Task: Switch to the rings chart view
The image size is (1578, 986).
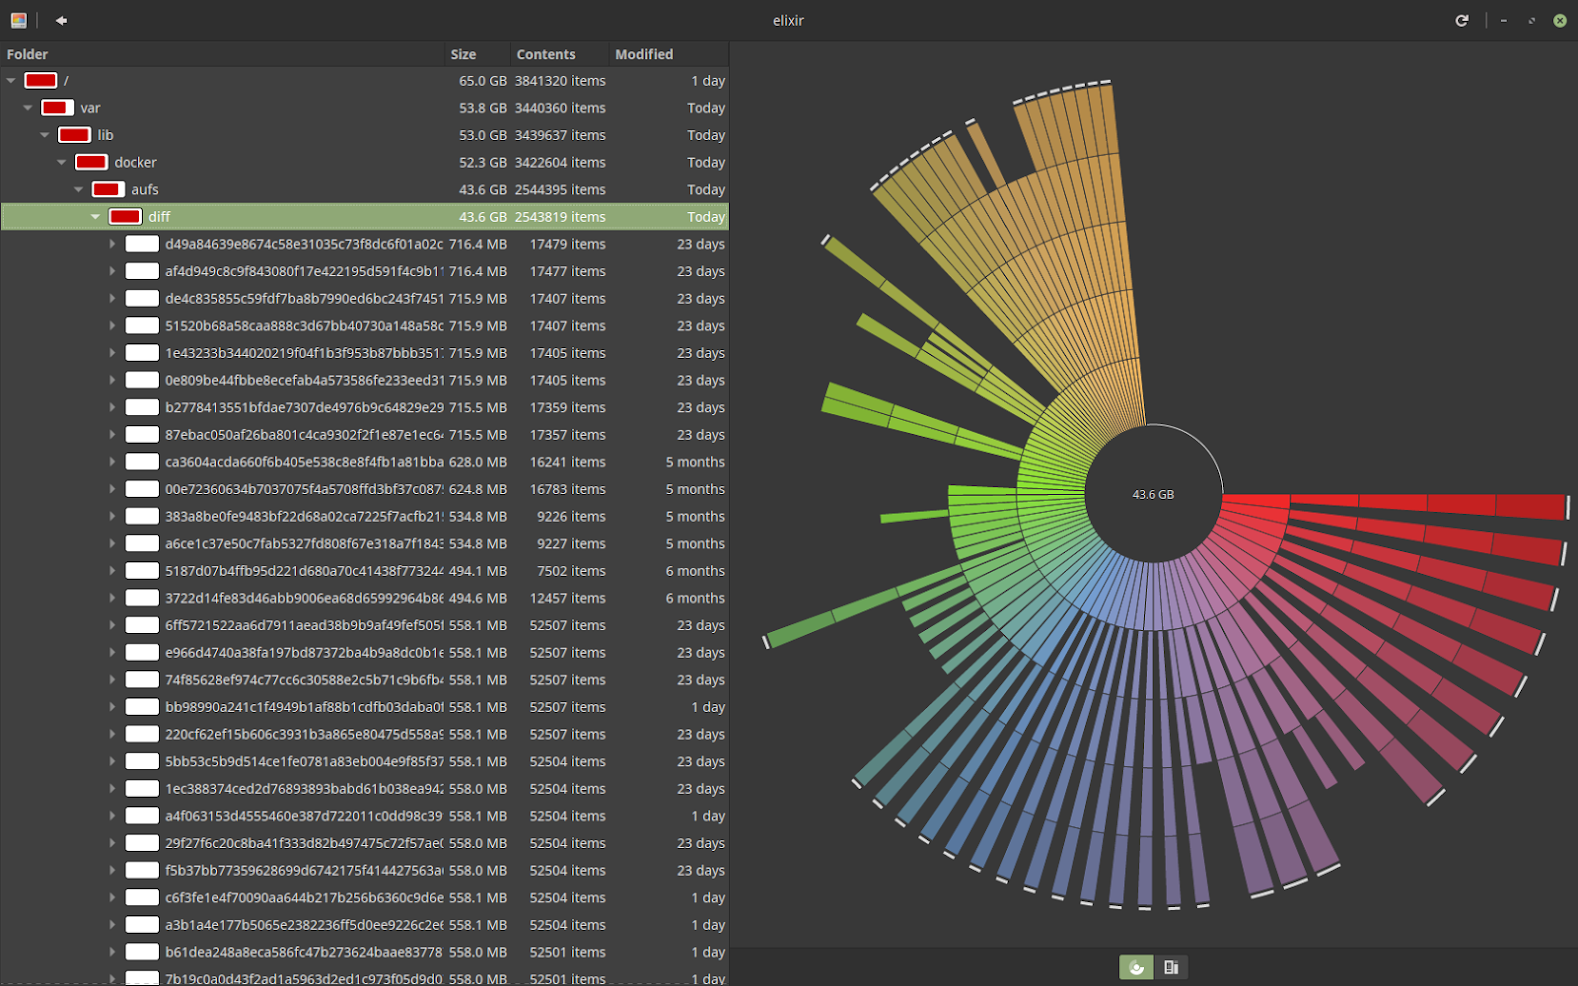Action: [1136, 967]
